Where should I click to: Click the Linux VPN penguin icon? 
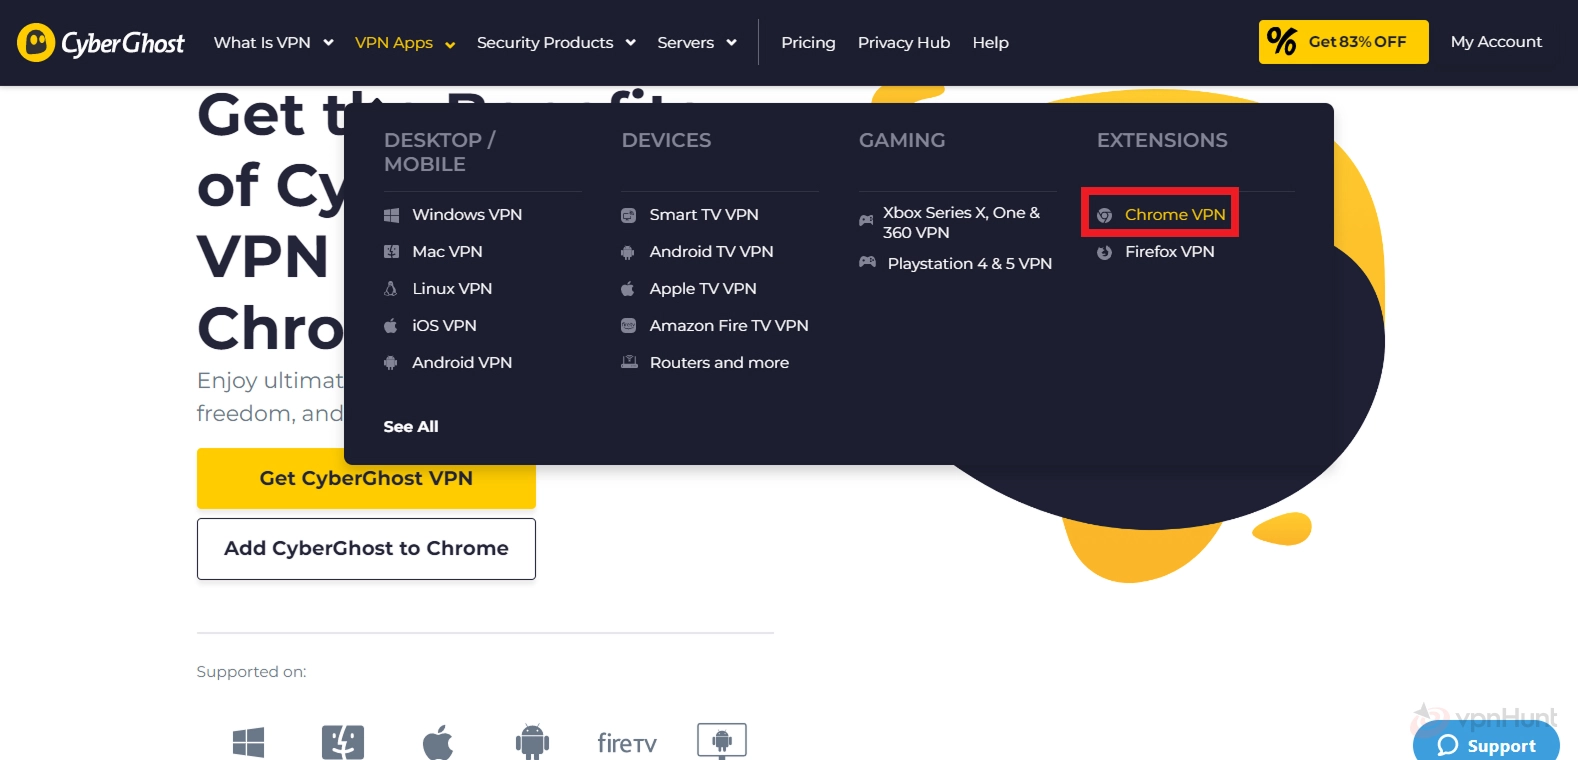tap(391, 289)
